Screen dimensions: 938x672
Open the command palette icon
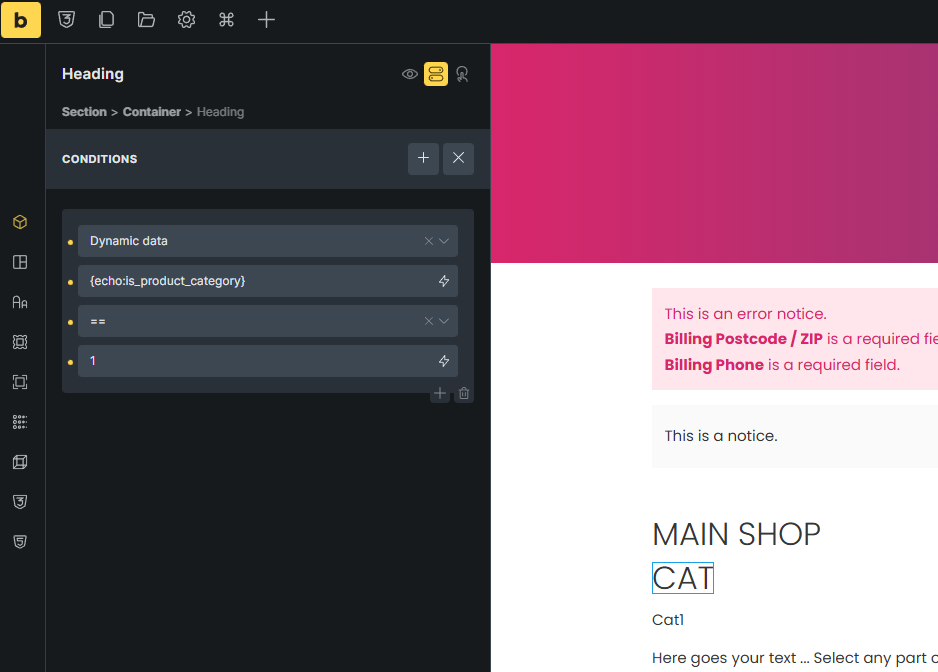click(226, 20)
